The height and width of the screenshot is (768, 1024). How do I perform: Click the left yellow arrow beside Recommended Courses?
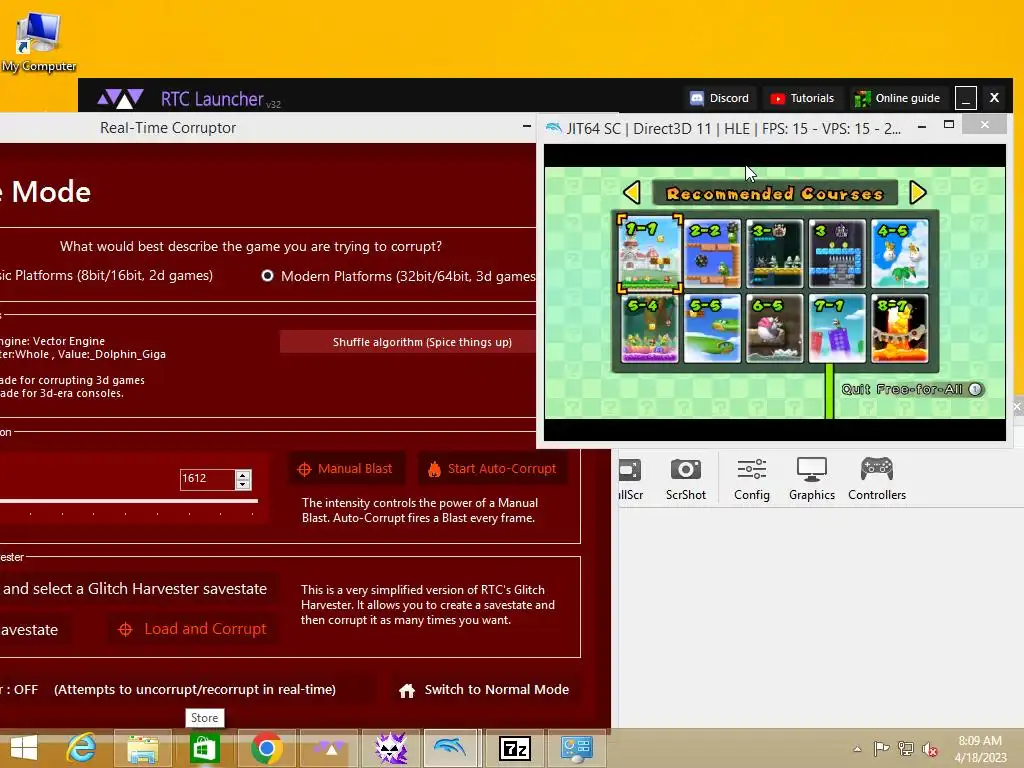pyautogui.click(x=632, y=193)
